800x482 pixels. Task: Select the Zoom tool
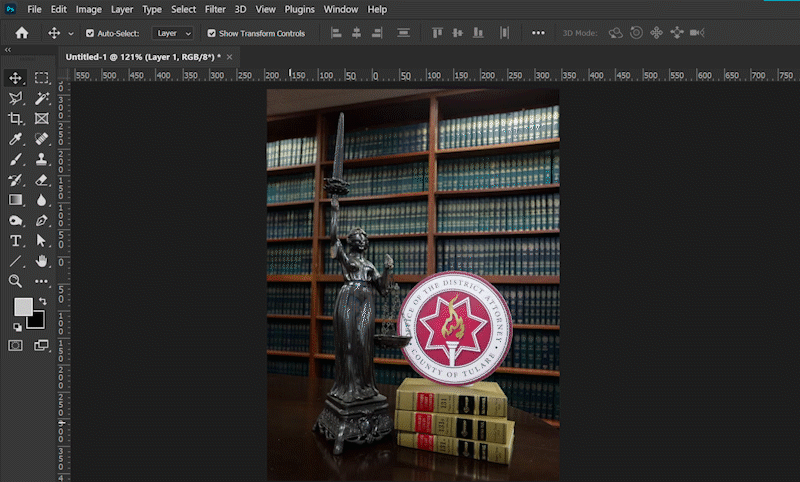tap(15, 281)
